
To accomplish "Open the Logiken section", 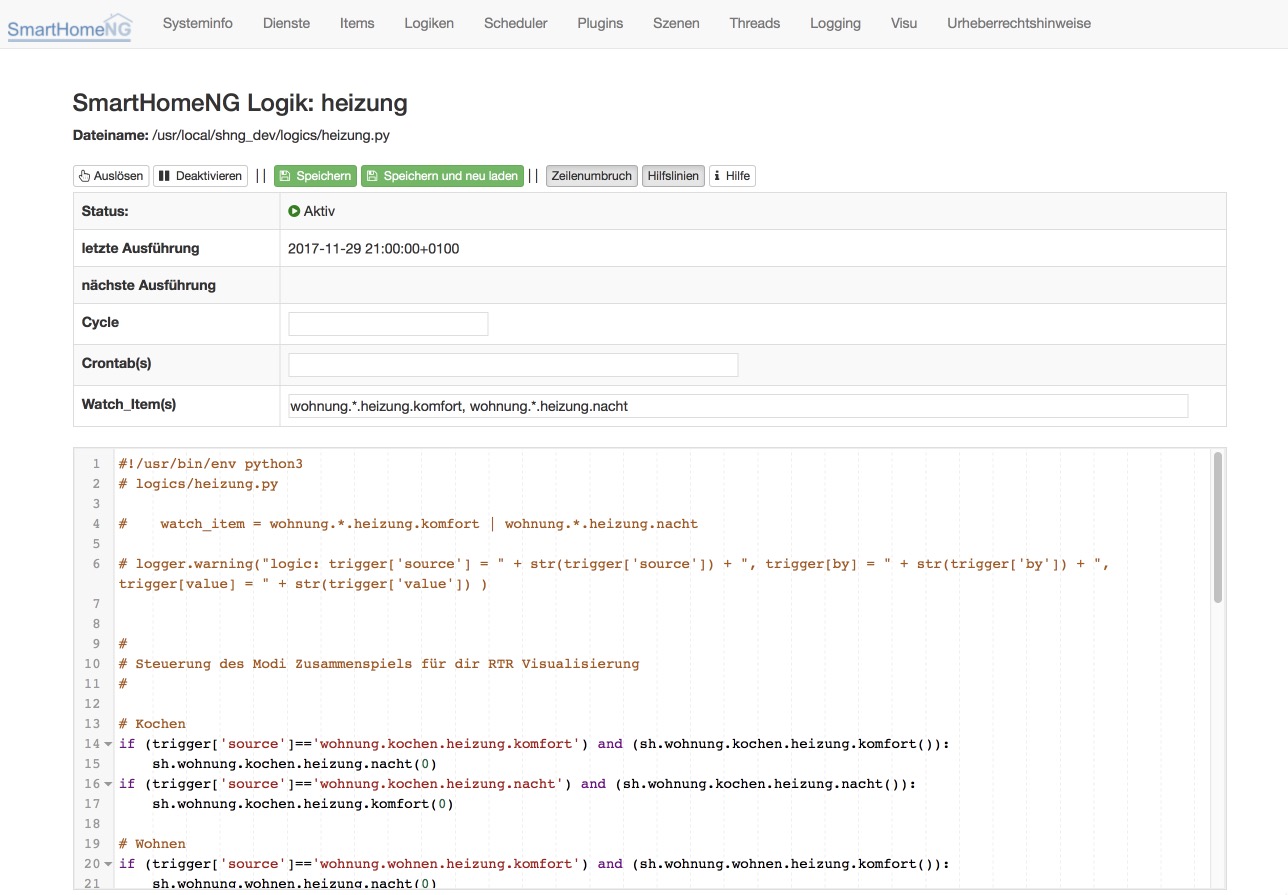I will coord(429,23).
